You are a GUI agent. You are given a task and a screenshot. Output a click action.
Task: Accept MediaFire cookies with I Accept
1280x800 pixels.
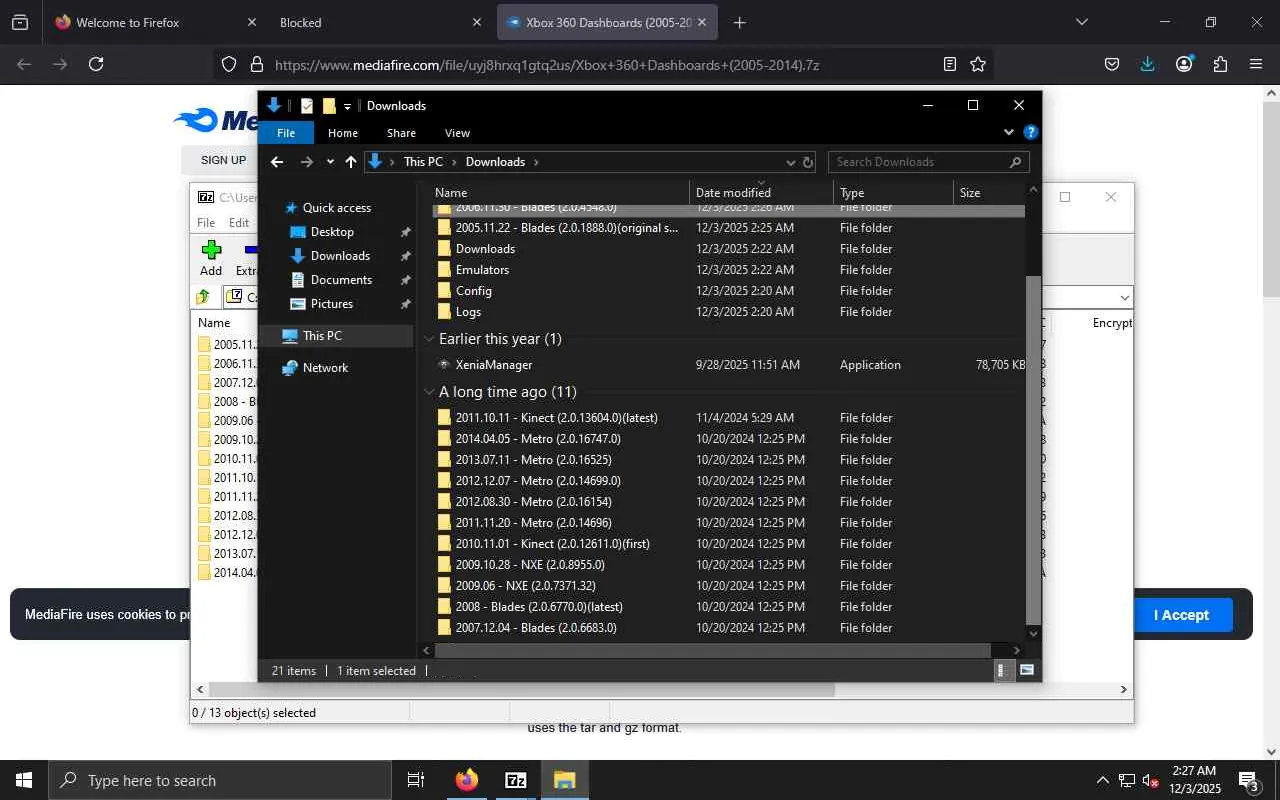tap(1181, 615)
